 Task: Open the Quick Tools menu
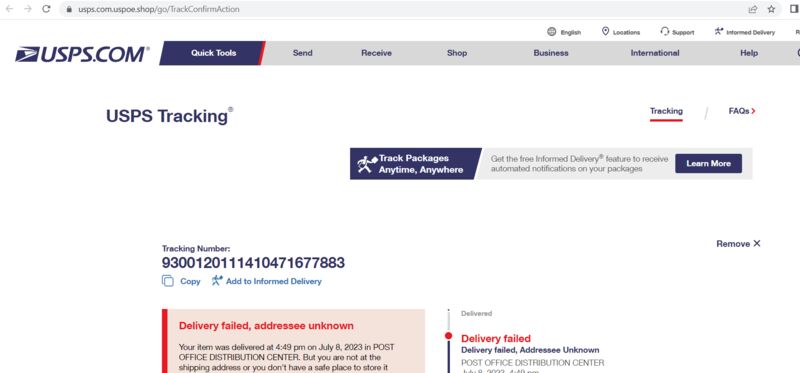pos(213,53)
